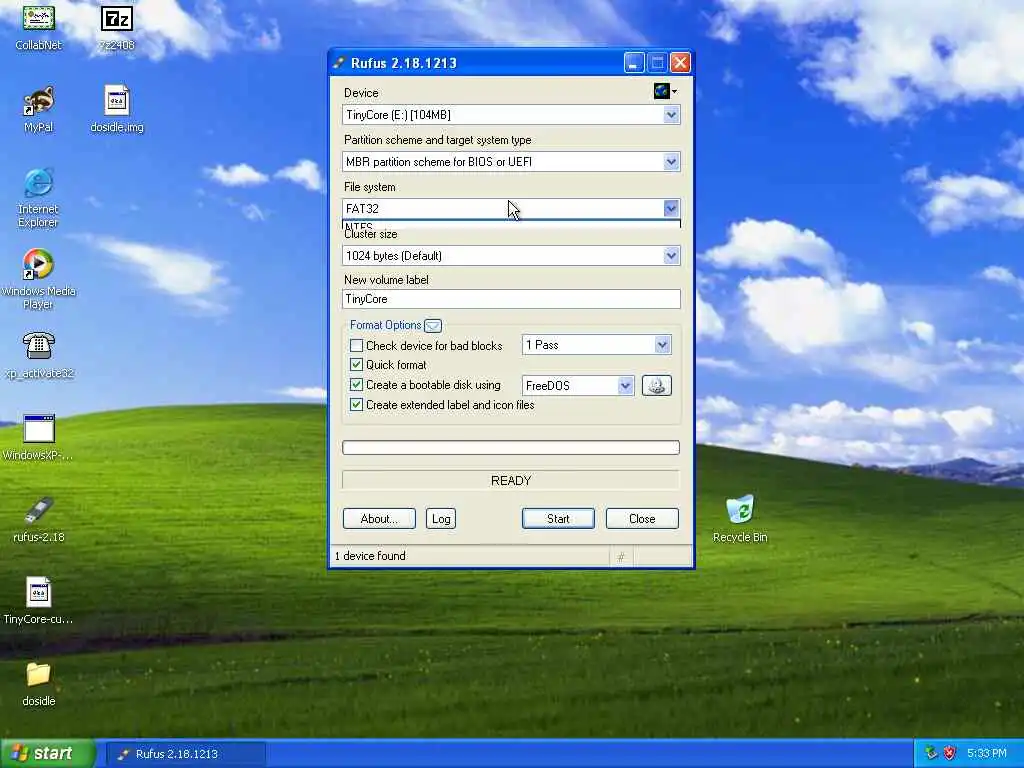Uncheck Create extended label and icon files

click(x=357, y=405)
